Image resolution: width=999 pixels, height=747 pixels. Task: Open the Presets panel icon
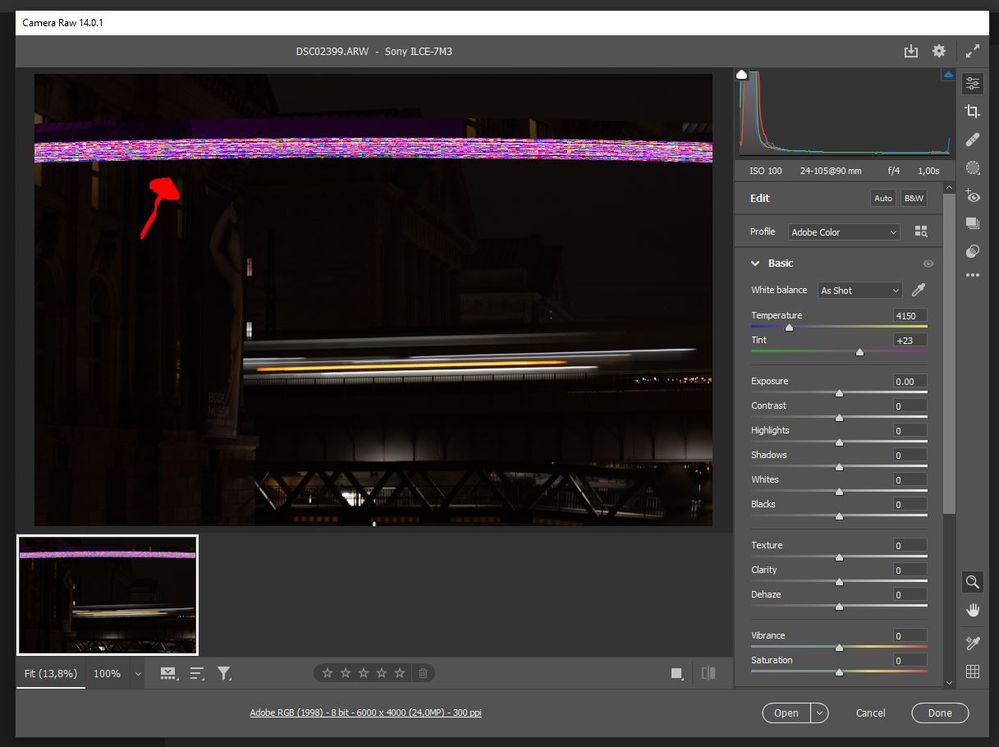point(972,251)
